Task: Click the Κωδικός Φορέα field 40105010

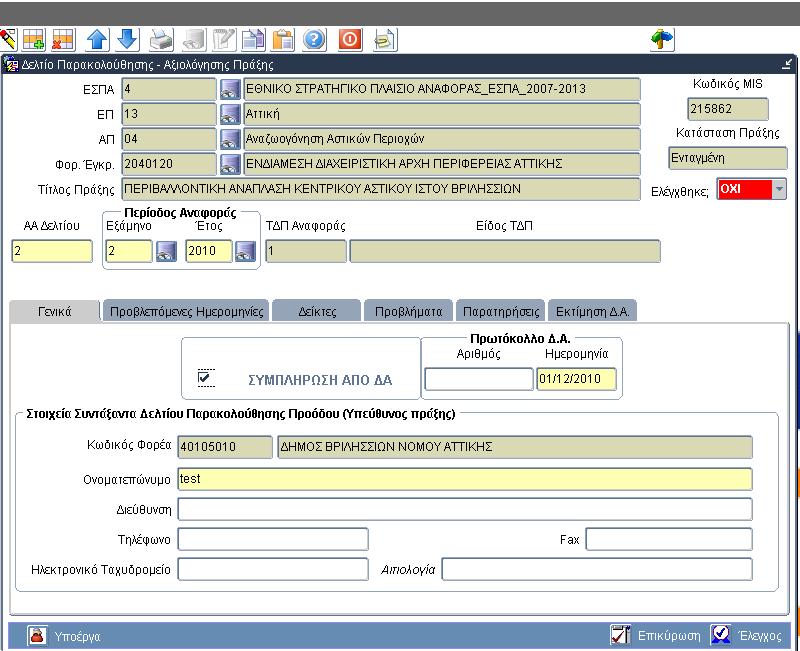Action: (x=225, y=447)
